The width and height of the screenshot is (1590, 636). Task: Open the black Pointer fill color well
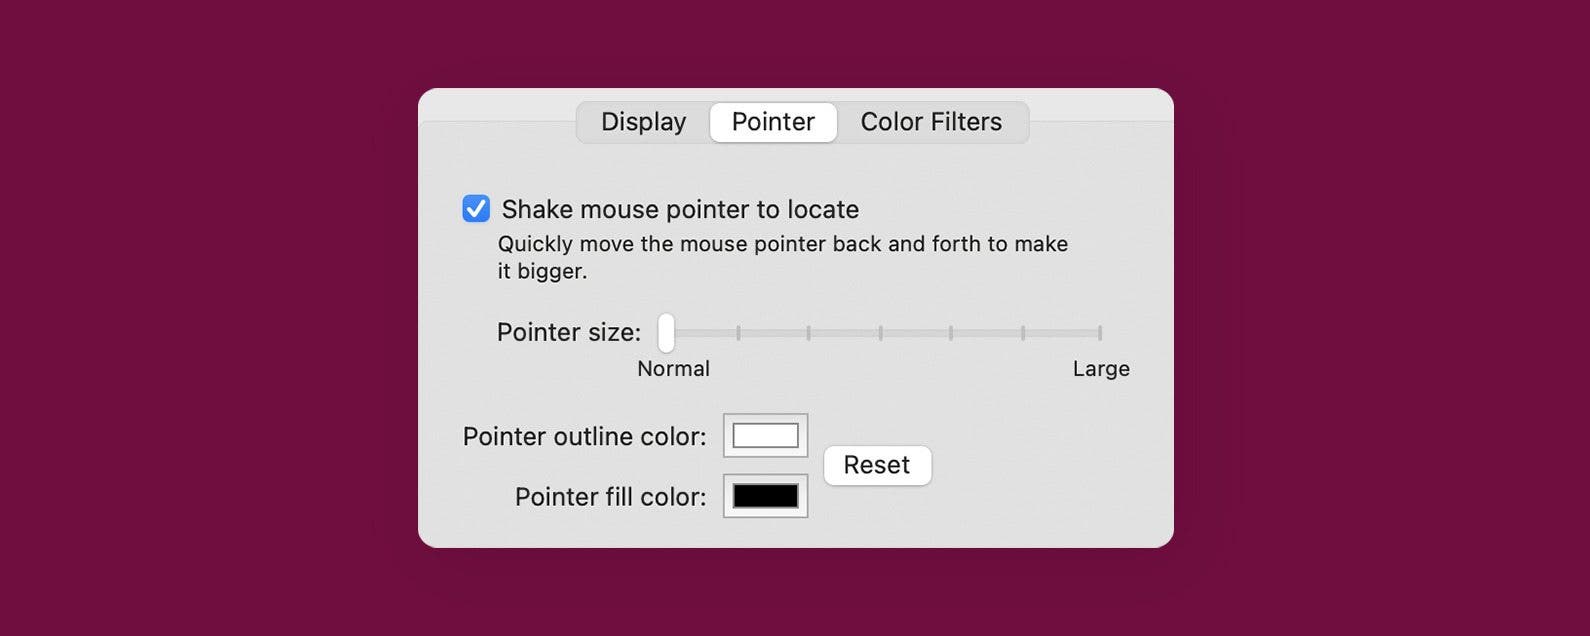766,496
